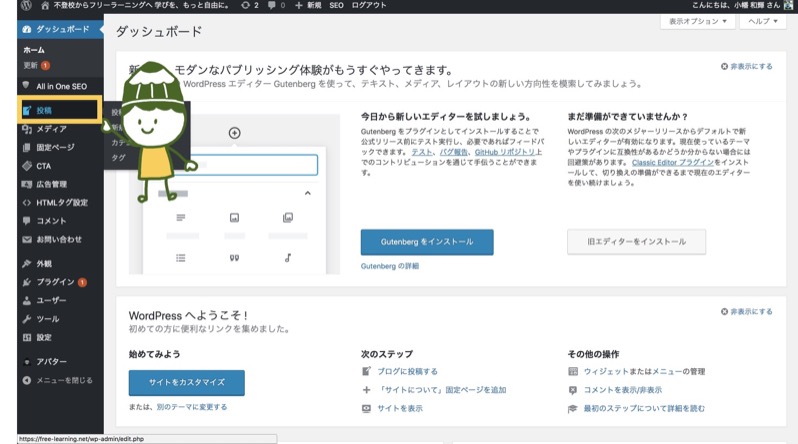Screen dimensions: 798x444
Task: Open the Classic Editor プラグイン link
Action: pyautogui.click(x=673, y=162)
